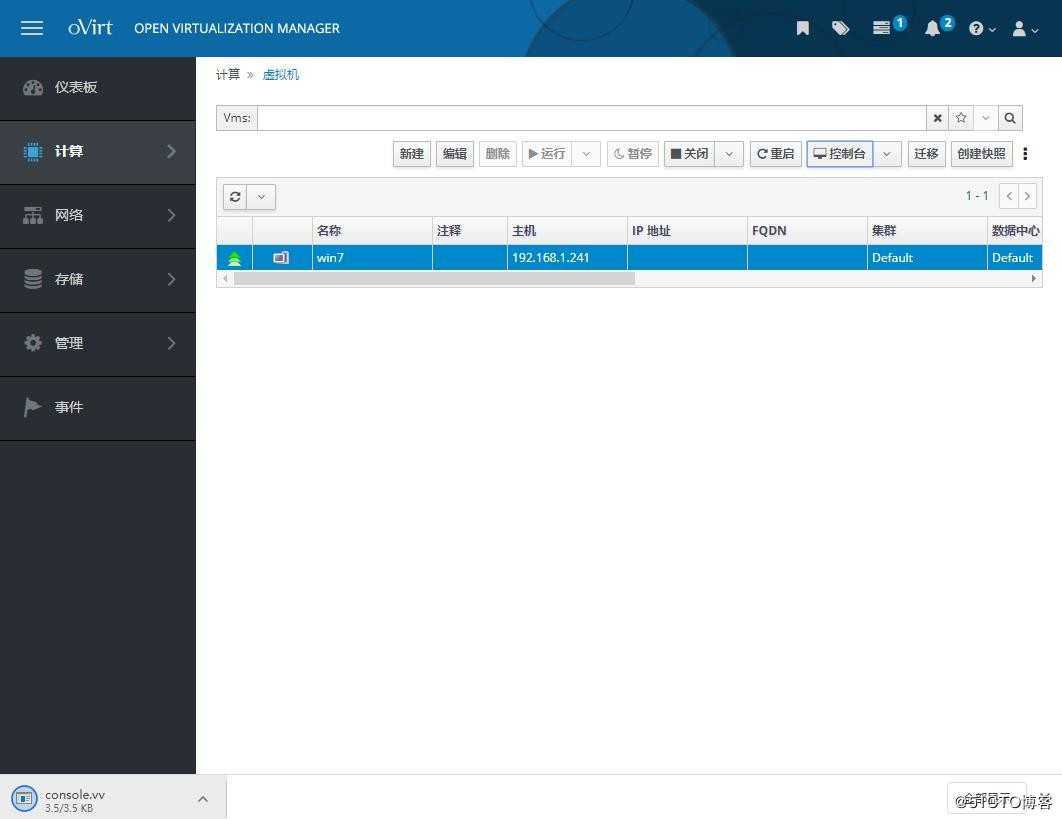Refresh the VM list
Screen dimensions: 1062x819
pos(235,197)
